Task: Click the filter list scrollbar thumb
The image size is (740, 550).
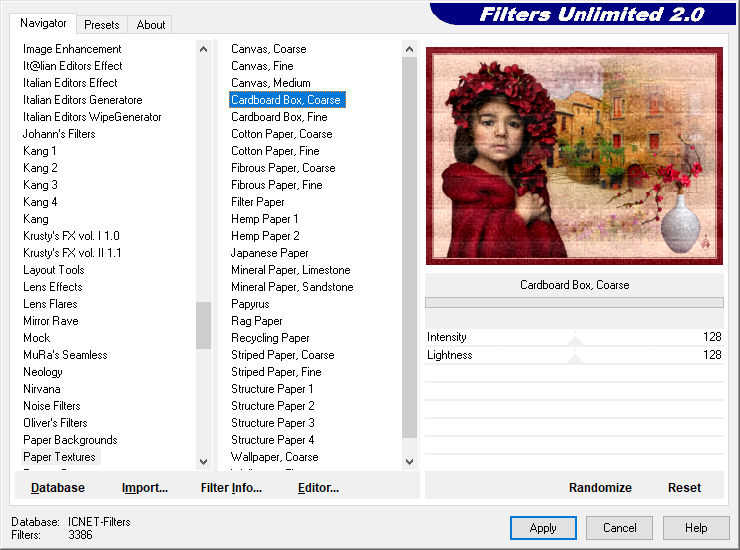Action: tap(409, 247)
